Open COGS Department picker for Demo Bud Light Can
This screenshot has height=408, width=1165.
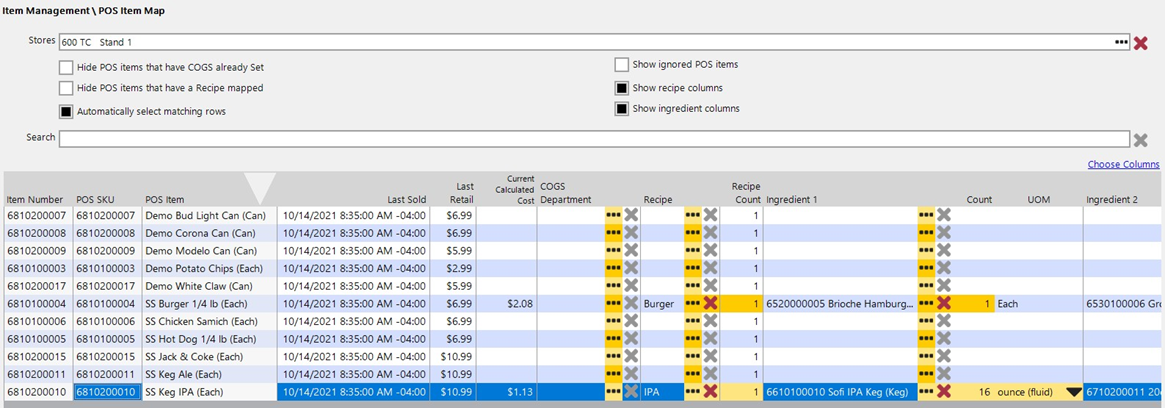tap(613, 215)
